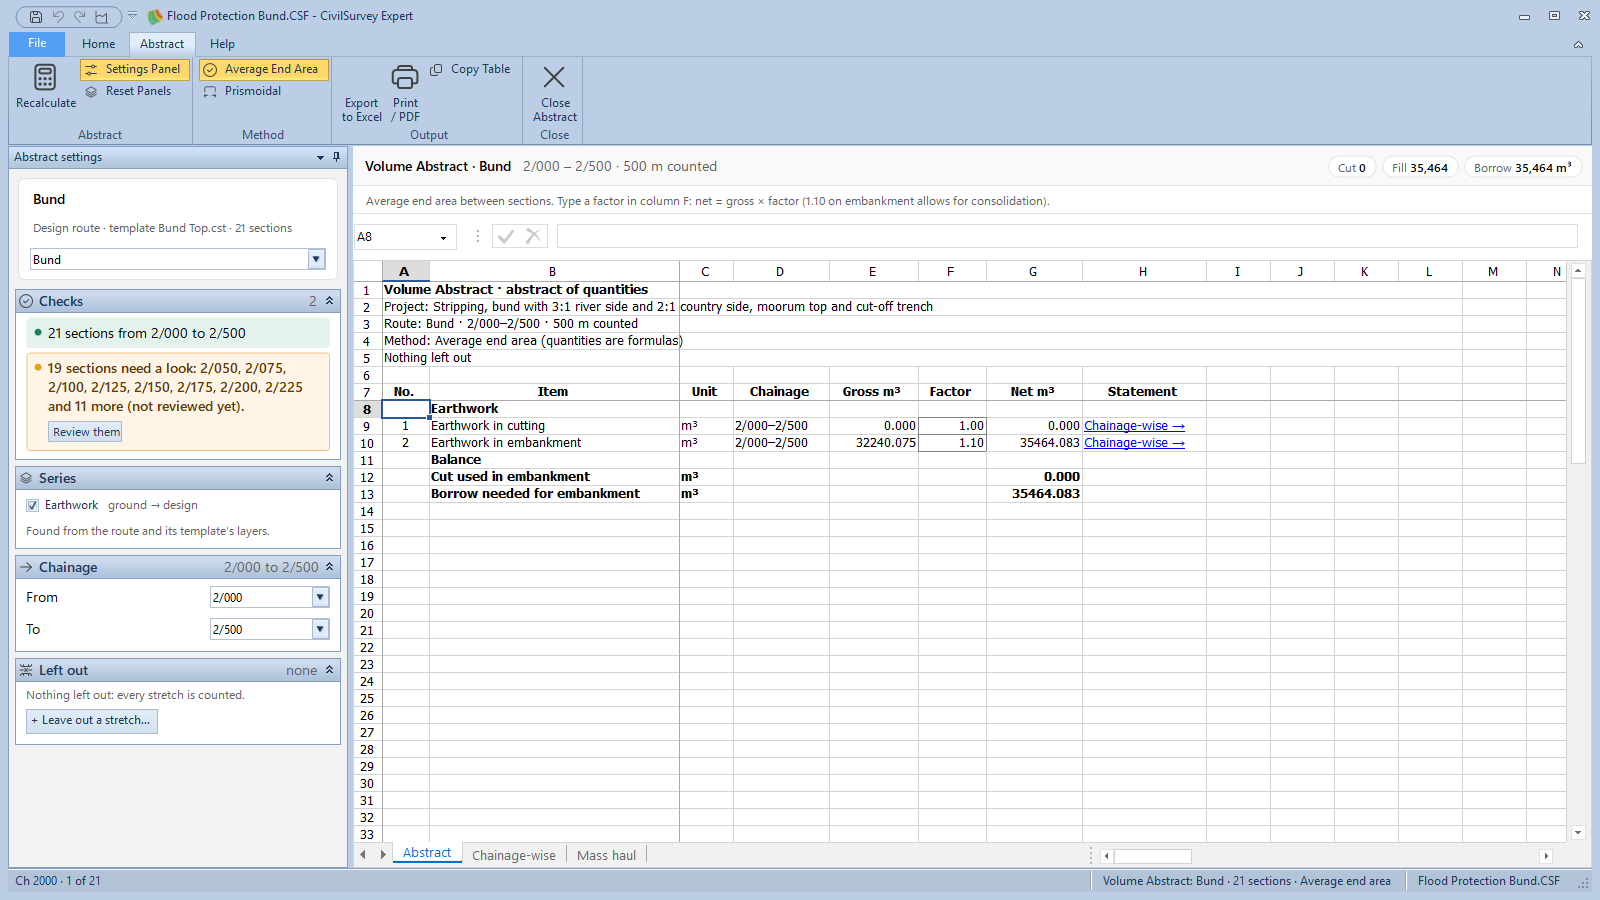Open the From chainage dropdown
This screenshot has width=1600, height=900.
[320, 597]
